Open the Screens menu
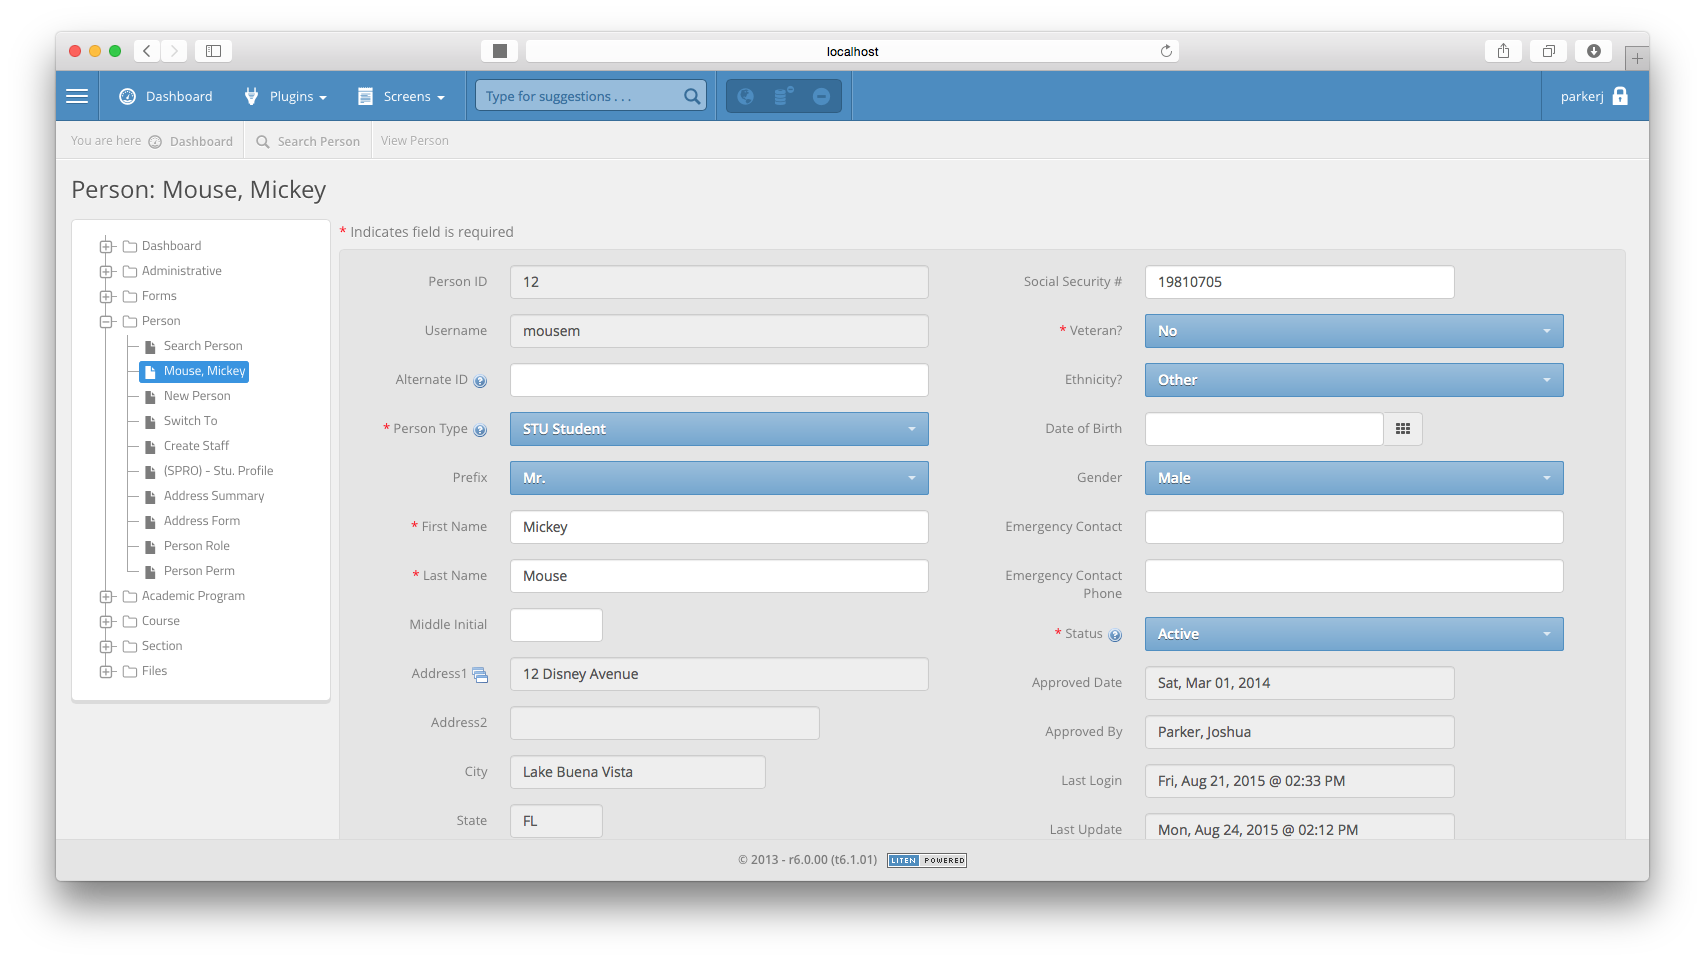This screenshot has width=1705, height=961. 402,96
